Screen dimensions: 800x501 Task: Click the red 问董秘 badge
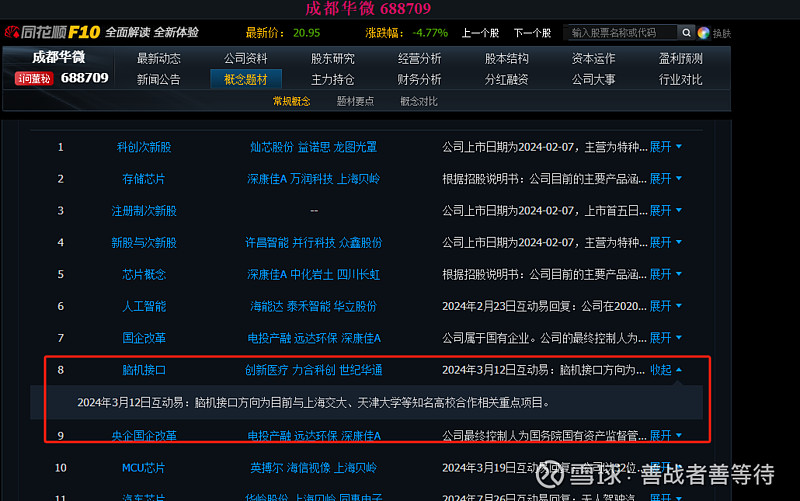pos(34,79)
